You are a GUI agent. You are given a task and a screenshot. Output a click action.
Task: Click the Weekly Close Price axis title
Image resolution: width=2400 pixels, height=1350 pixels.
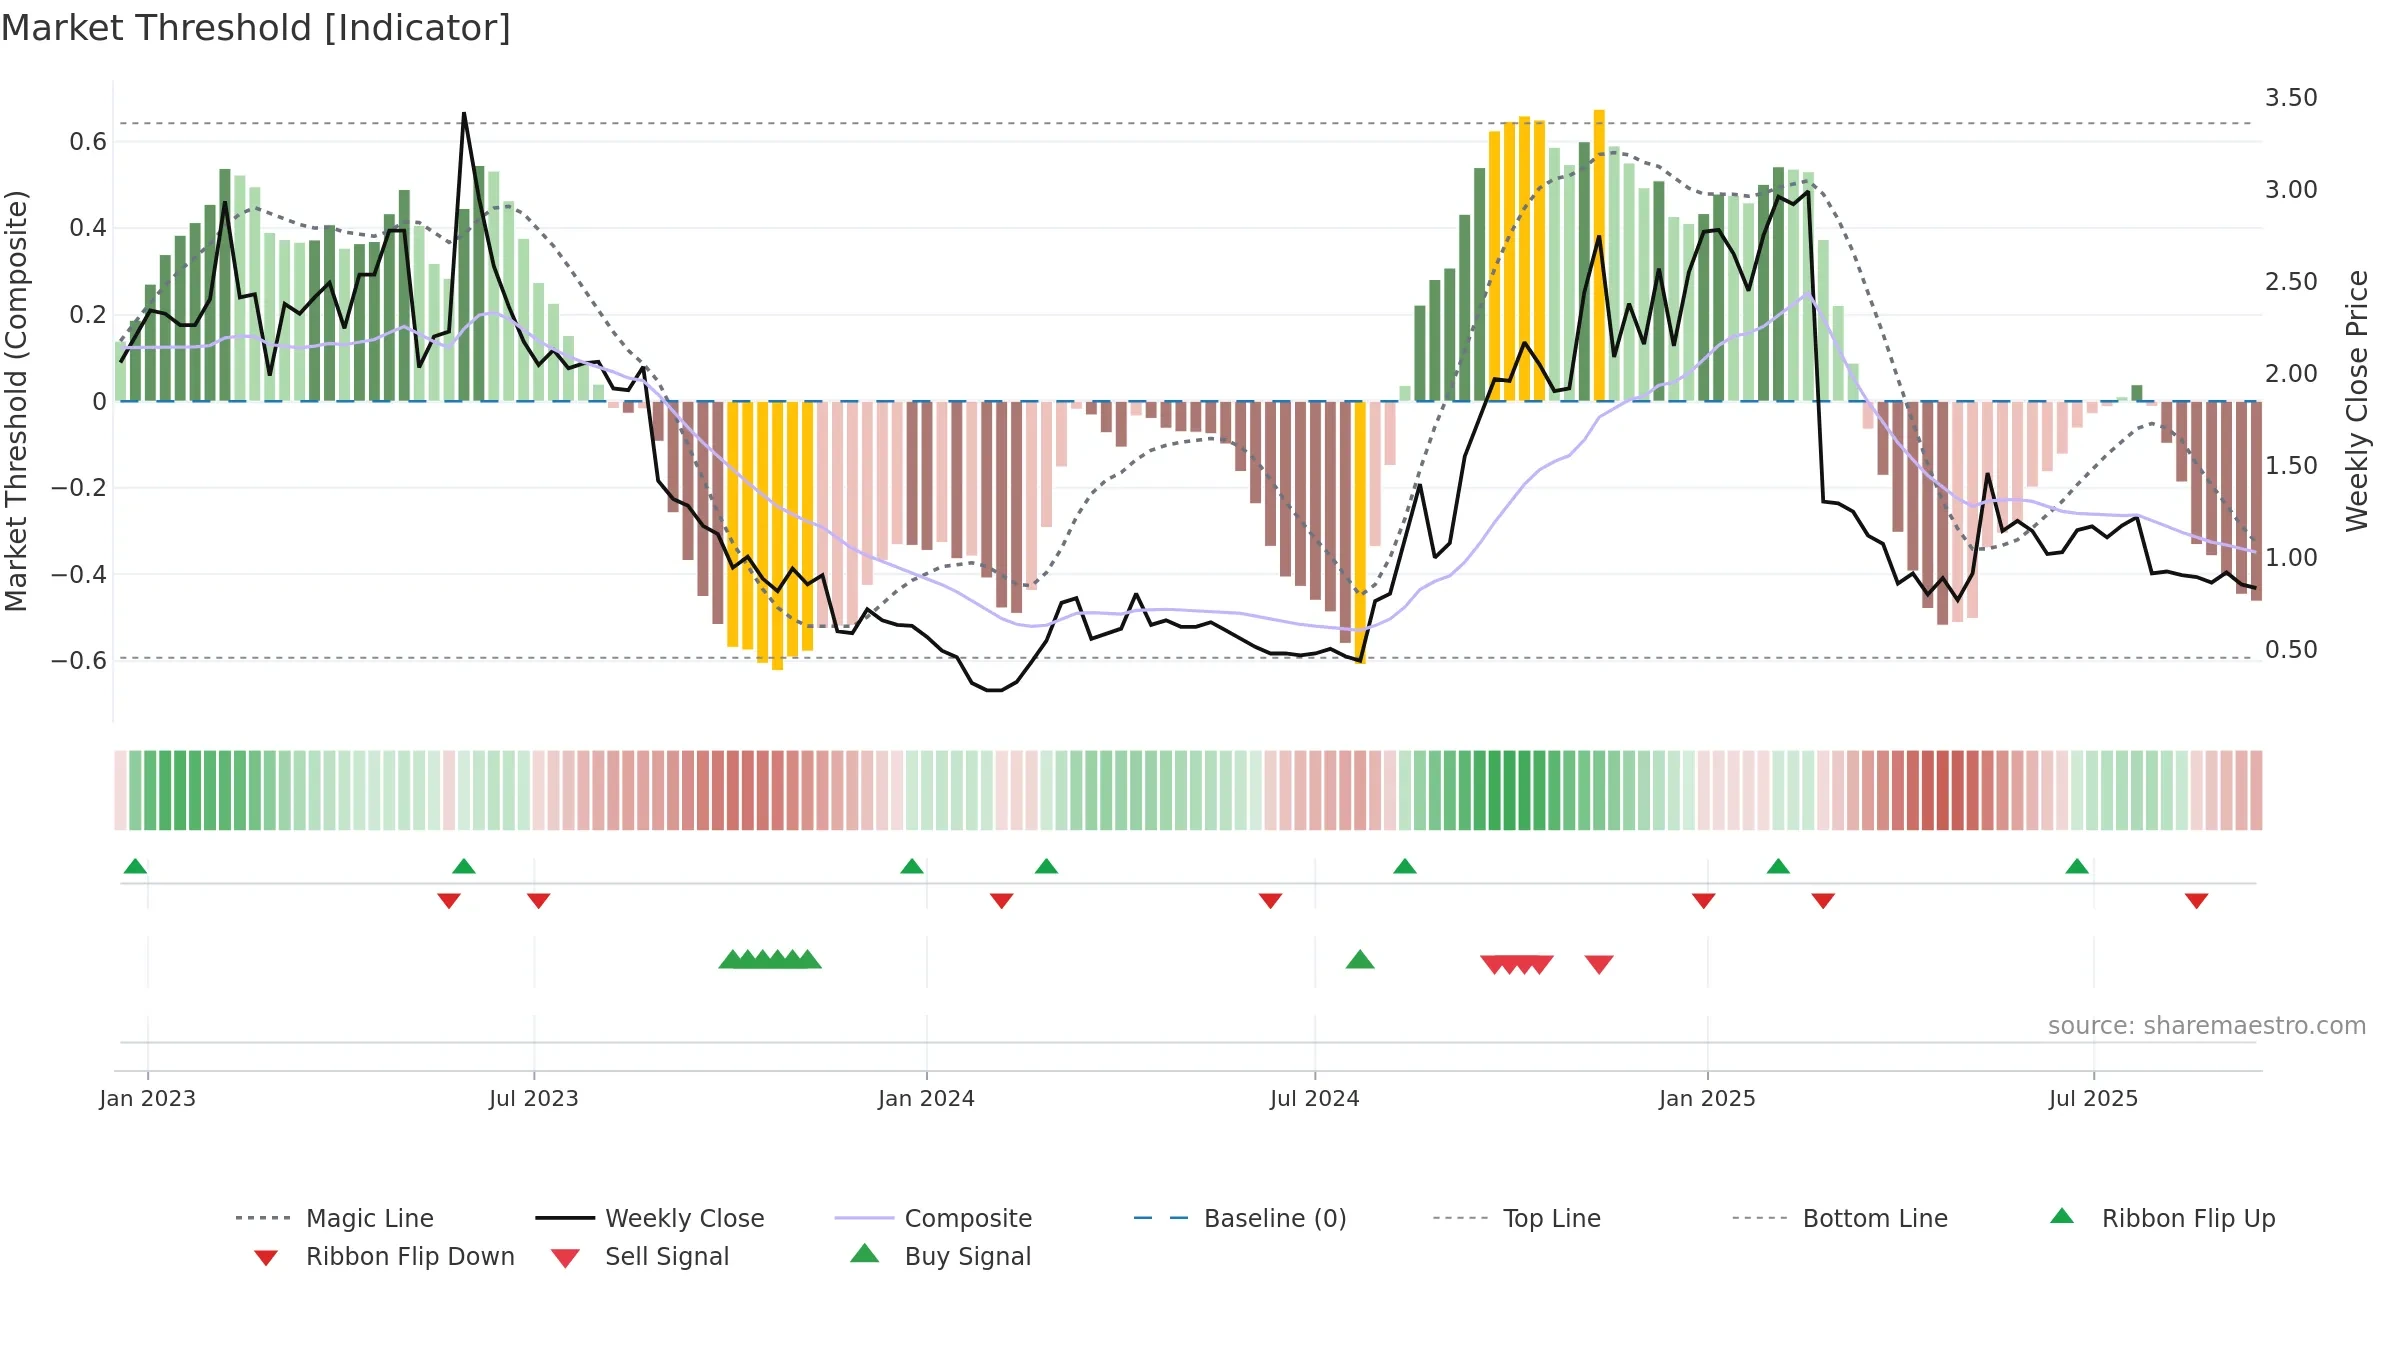pos(2357,401)
